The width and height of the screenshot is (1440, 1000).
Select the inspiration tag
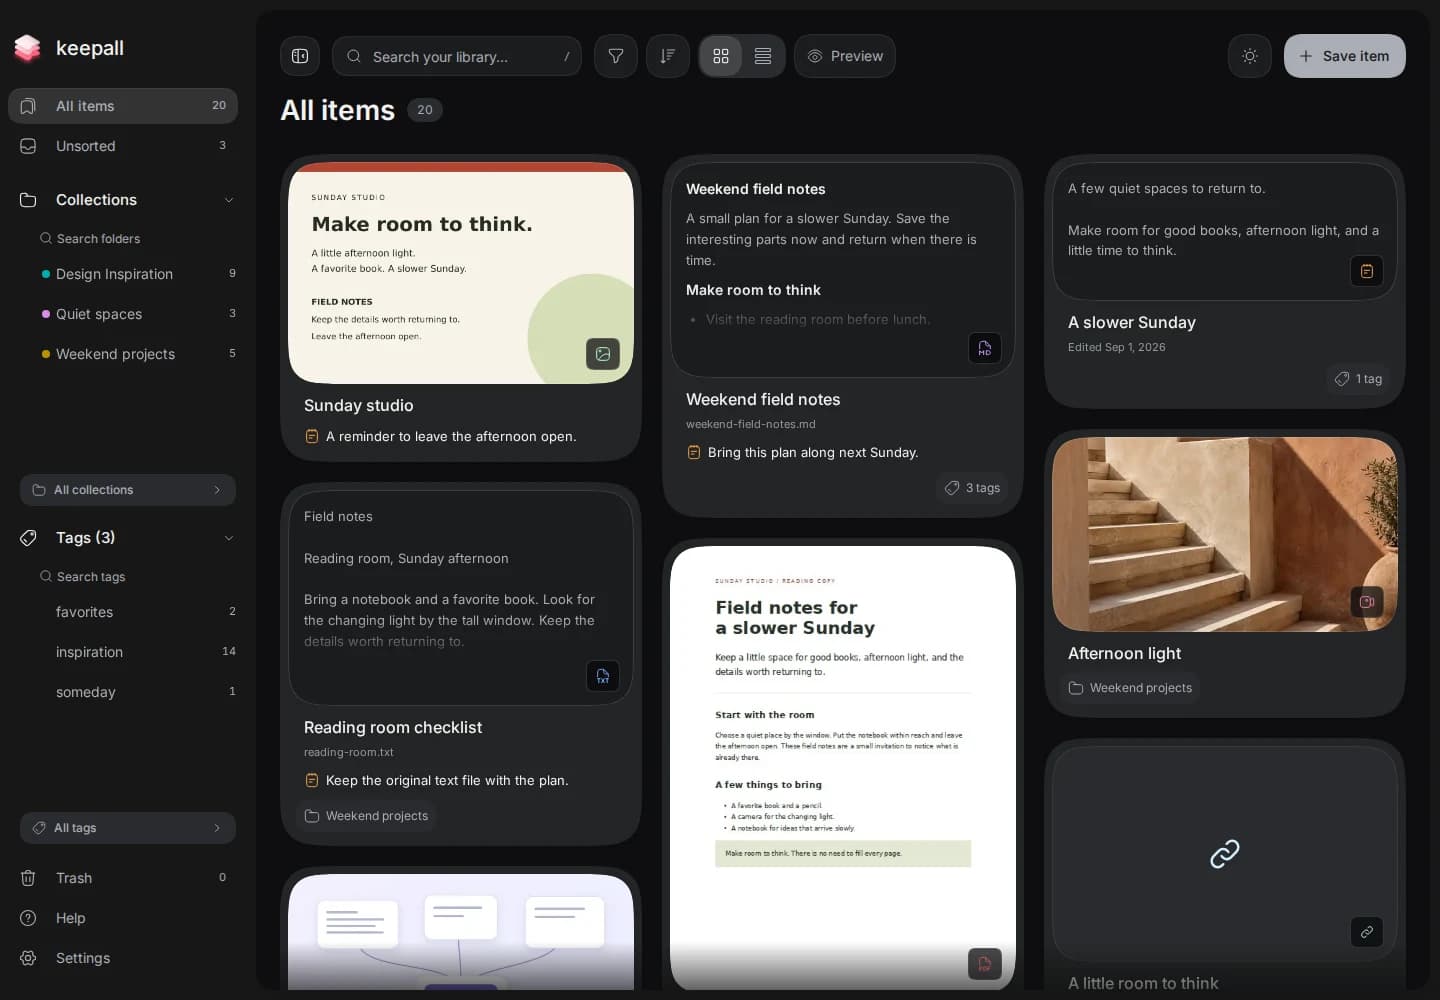click(138, 652)
